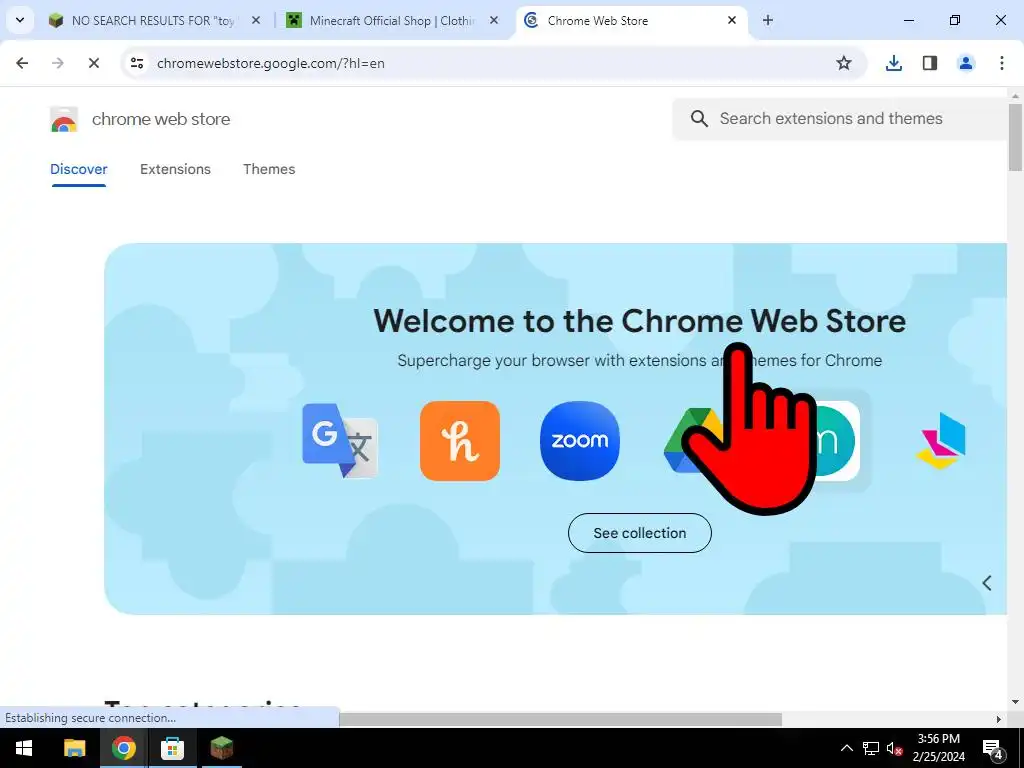Open Chrome downloads
The height and width of the screenshot is (768, 1024).
tap(893, 63)
